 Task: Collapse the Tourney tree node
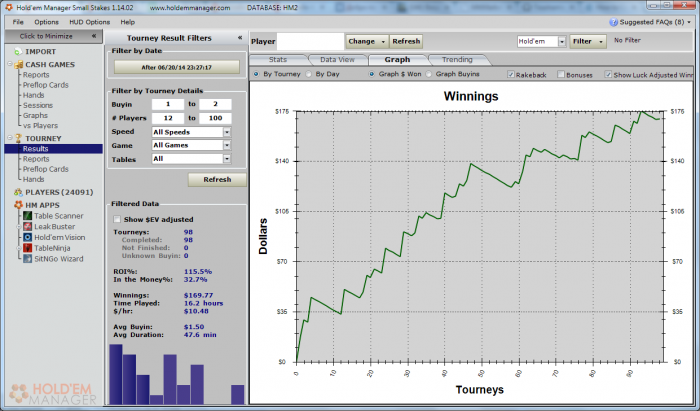(x=10, y=138)
